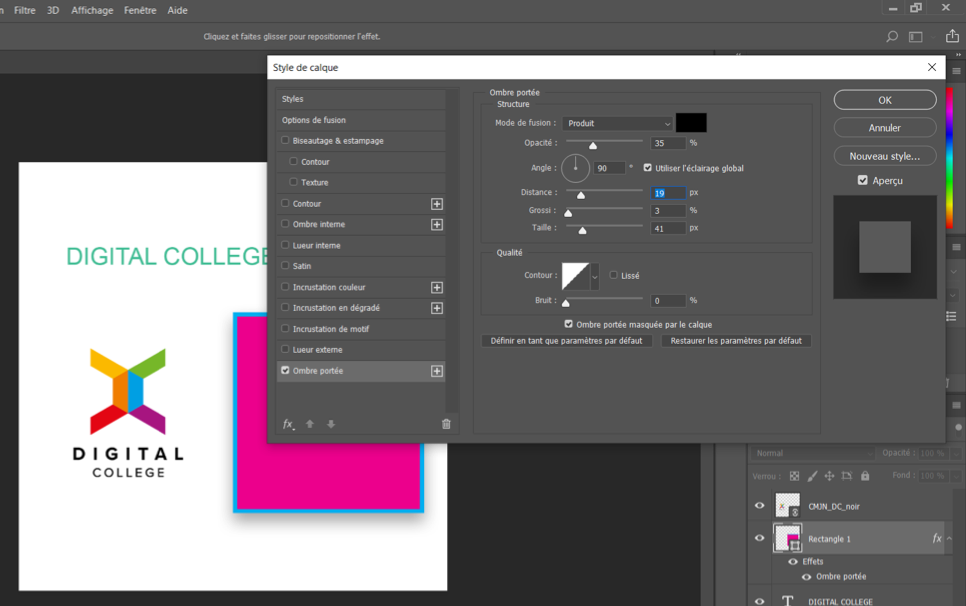The image size is (966, 606).
Task: Close the Style de calque dialog
Action: (x=932, y=67)
